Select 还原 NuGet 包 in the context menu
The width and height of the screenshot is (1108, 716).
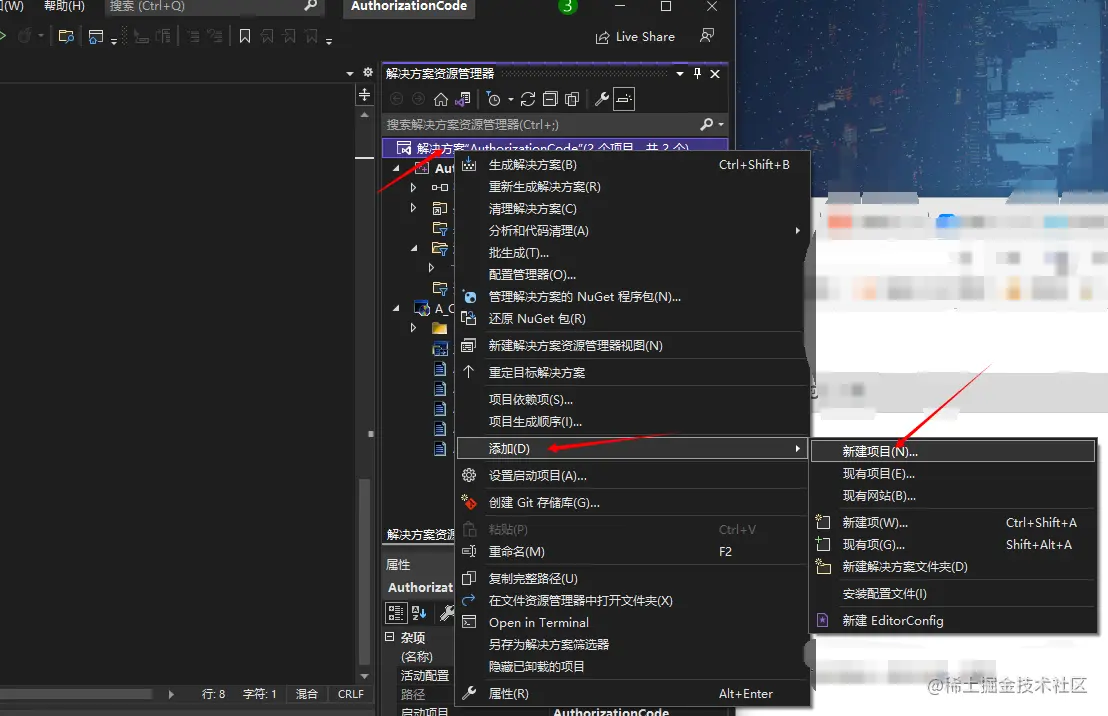(x=540, y=318)
